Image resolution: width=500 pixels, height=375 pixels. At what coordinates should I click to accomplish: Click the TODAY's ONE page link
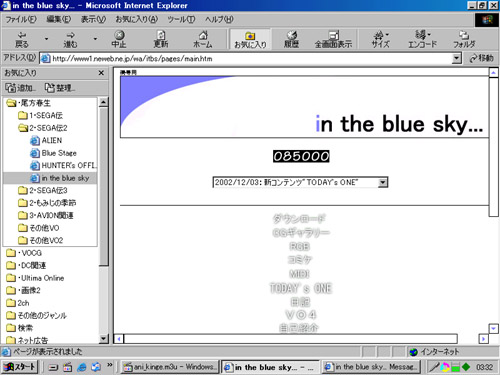pyautogui.click(x=301, y=288)
